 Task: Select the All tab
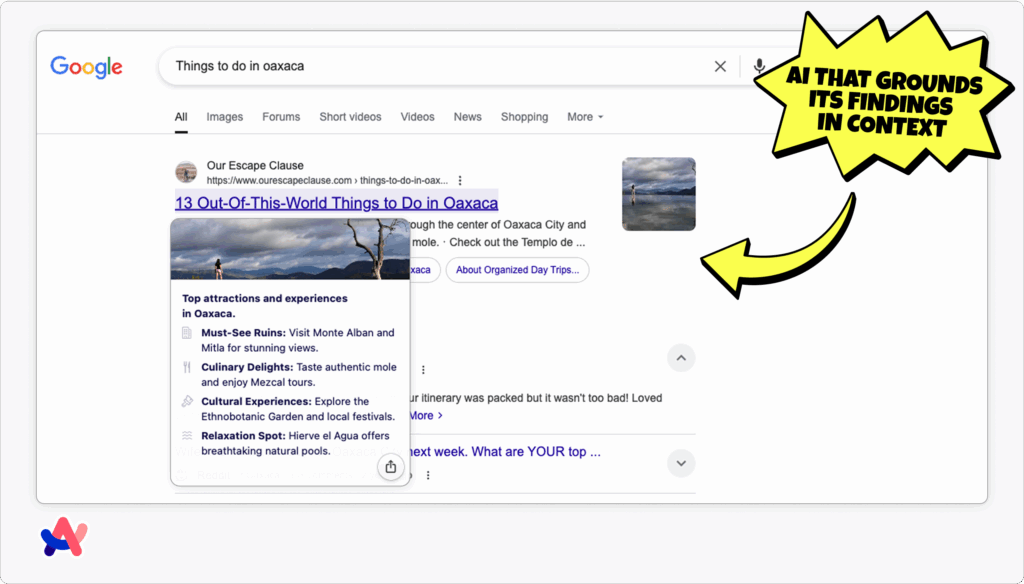(181, 117)
